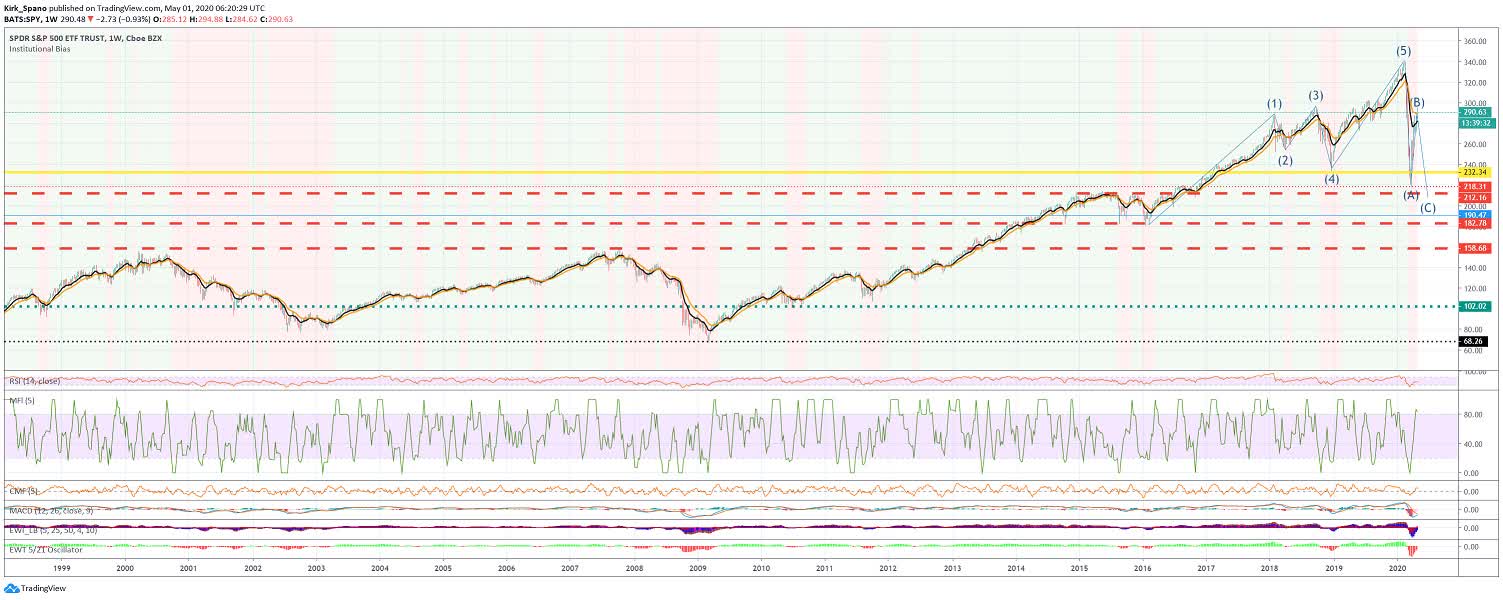The width and height of the screenshot is (1503, 600).
Task: Select the Elliott wave (1) label
Action: pos(1274,103)
